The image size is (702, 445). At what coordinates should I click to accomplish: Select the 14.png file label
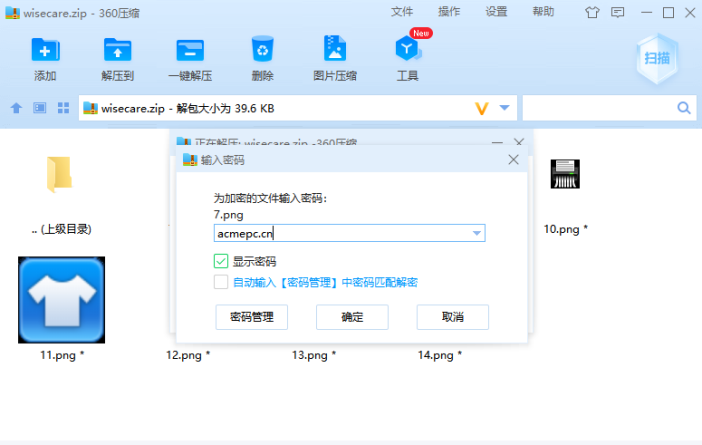(x=440, y=355)
